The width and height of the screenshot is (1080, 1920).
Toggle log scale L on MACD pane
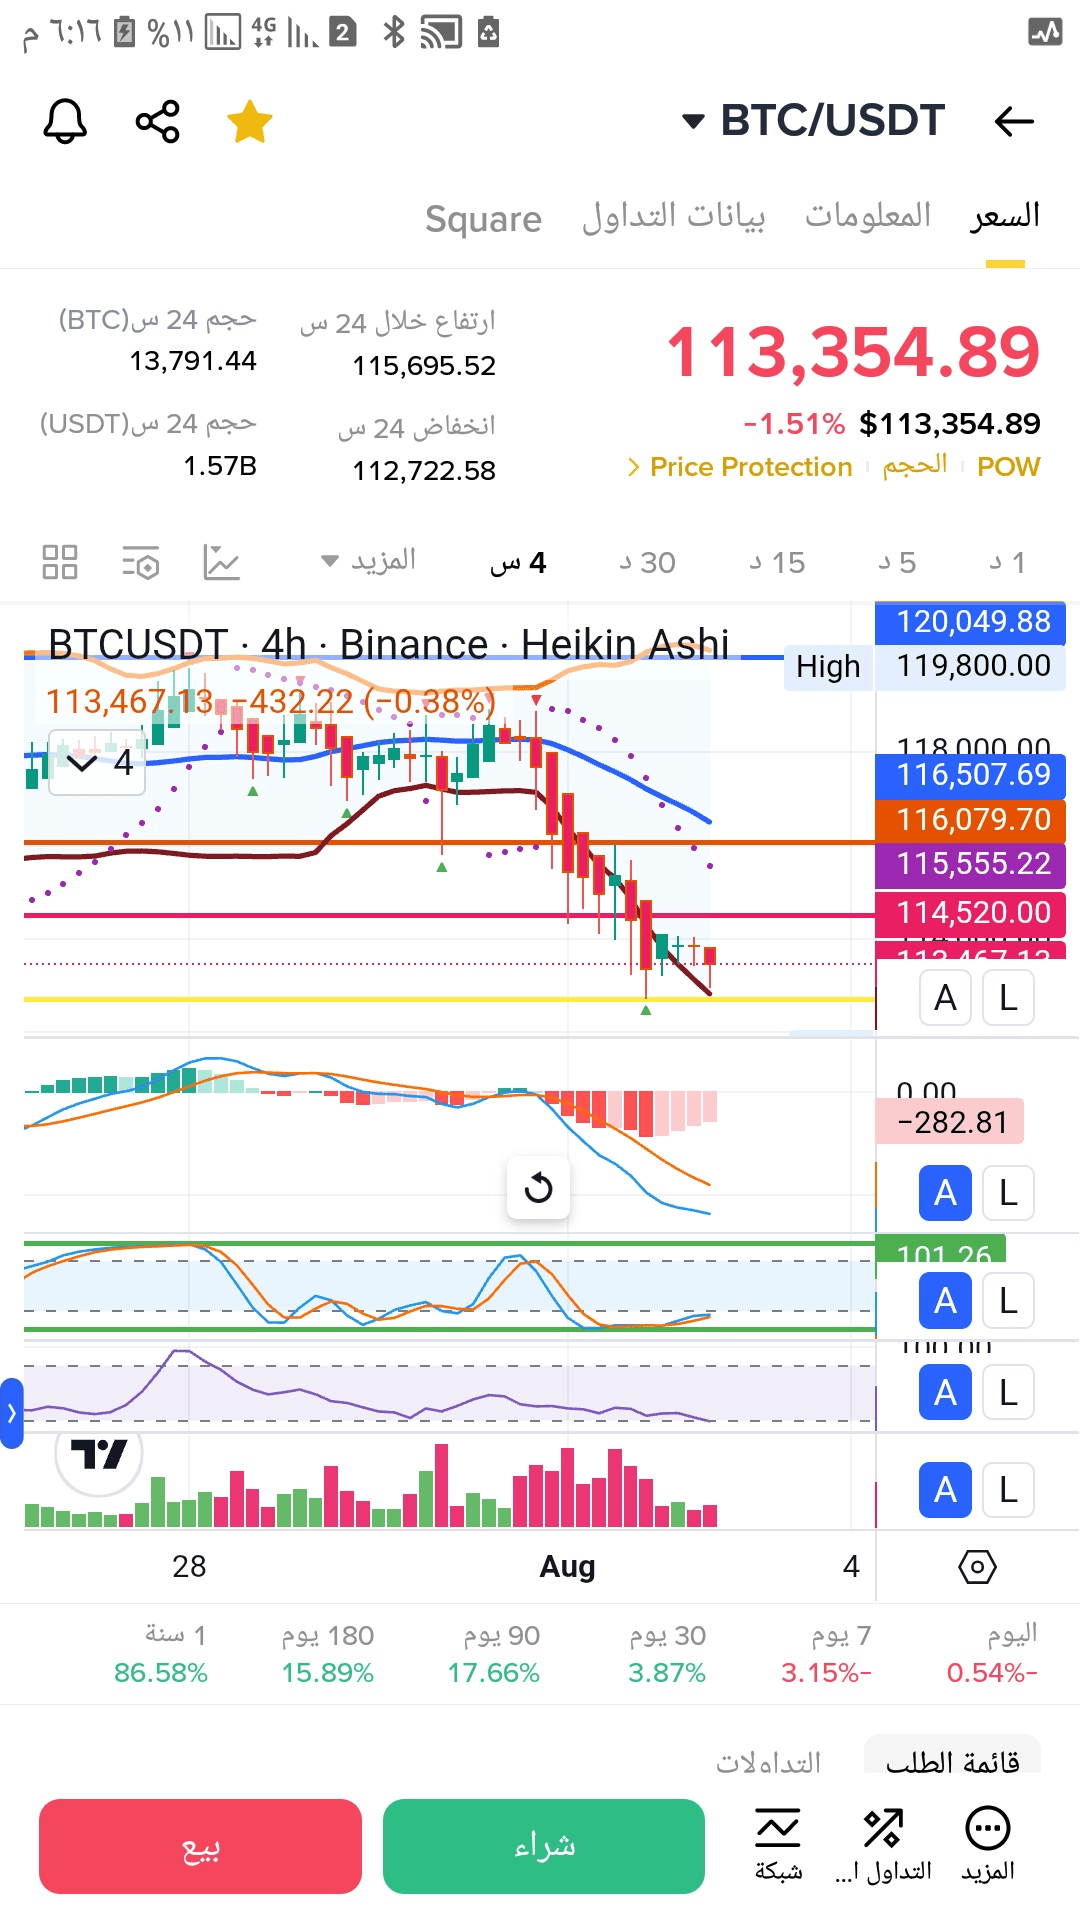pyautogui.click(x=1008, y=1193)
